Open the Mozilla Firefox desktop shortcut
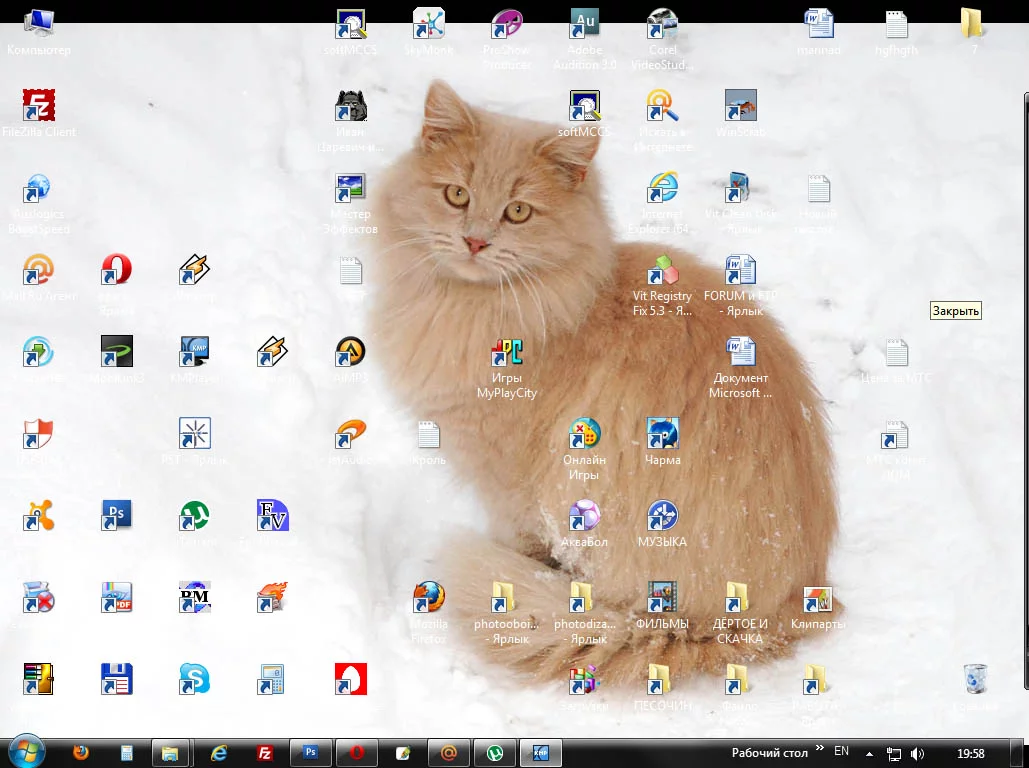The image size is (1029, 768). tap(429, 598)
